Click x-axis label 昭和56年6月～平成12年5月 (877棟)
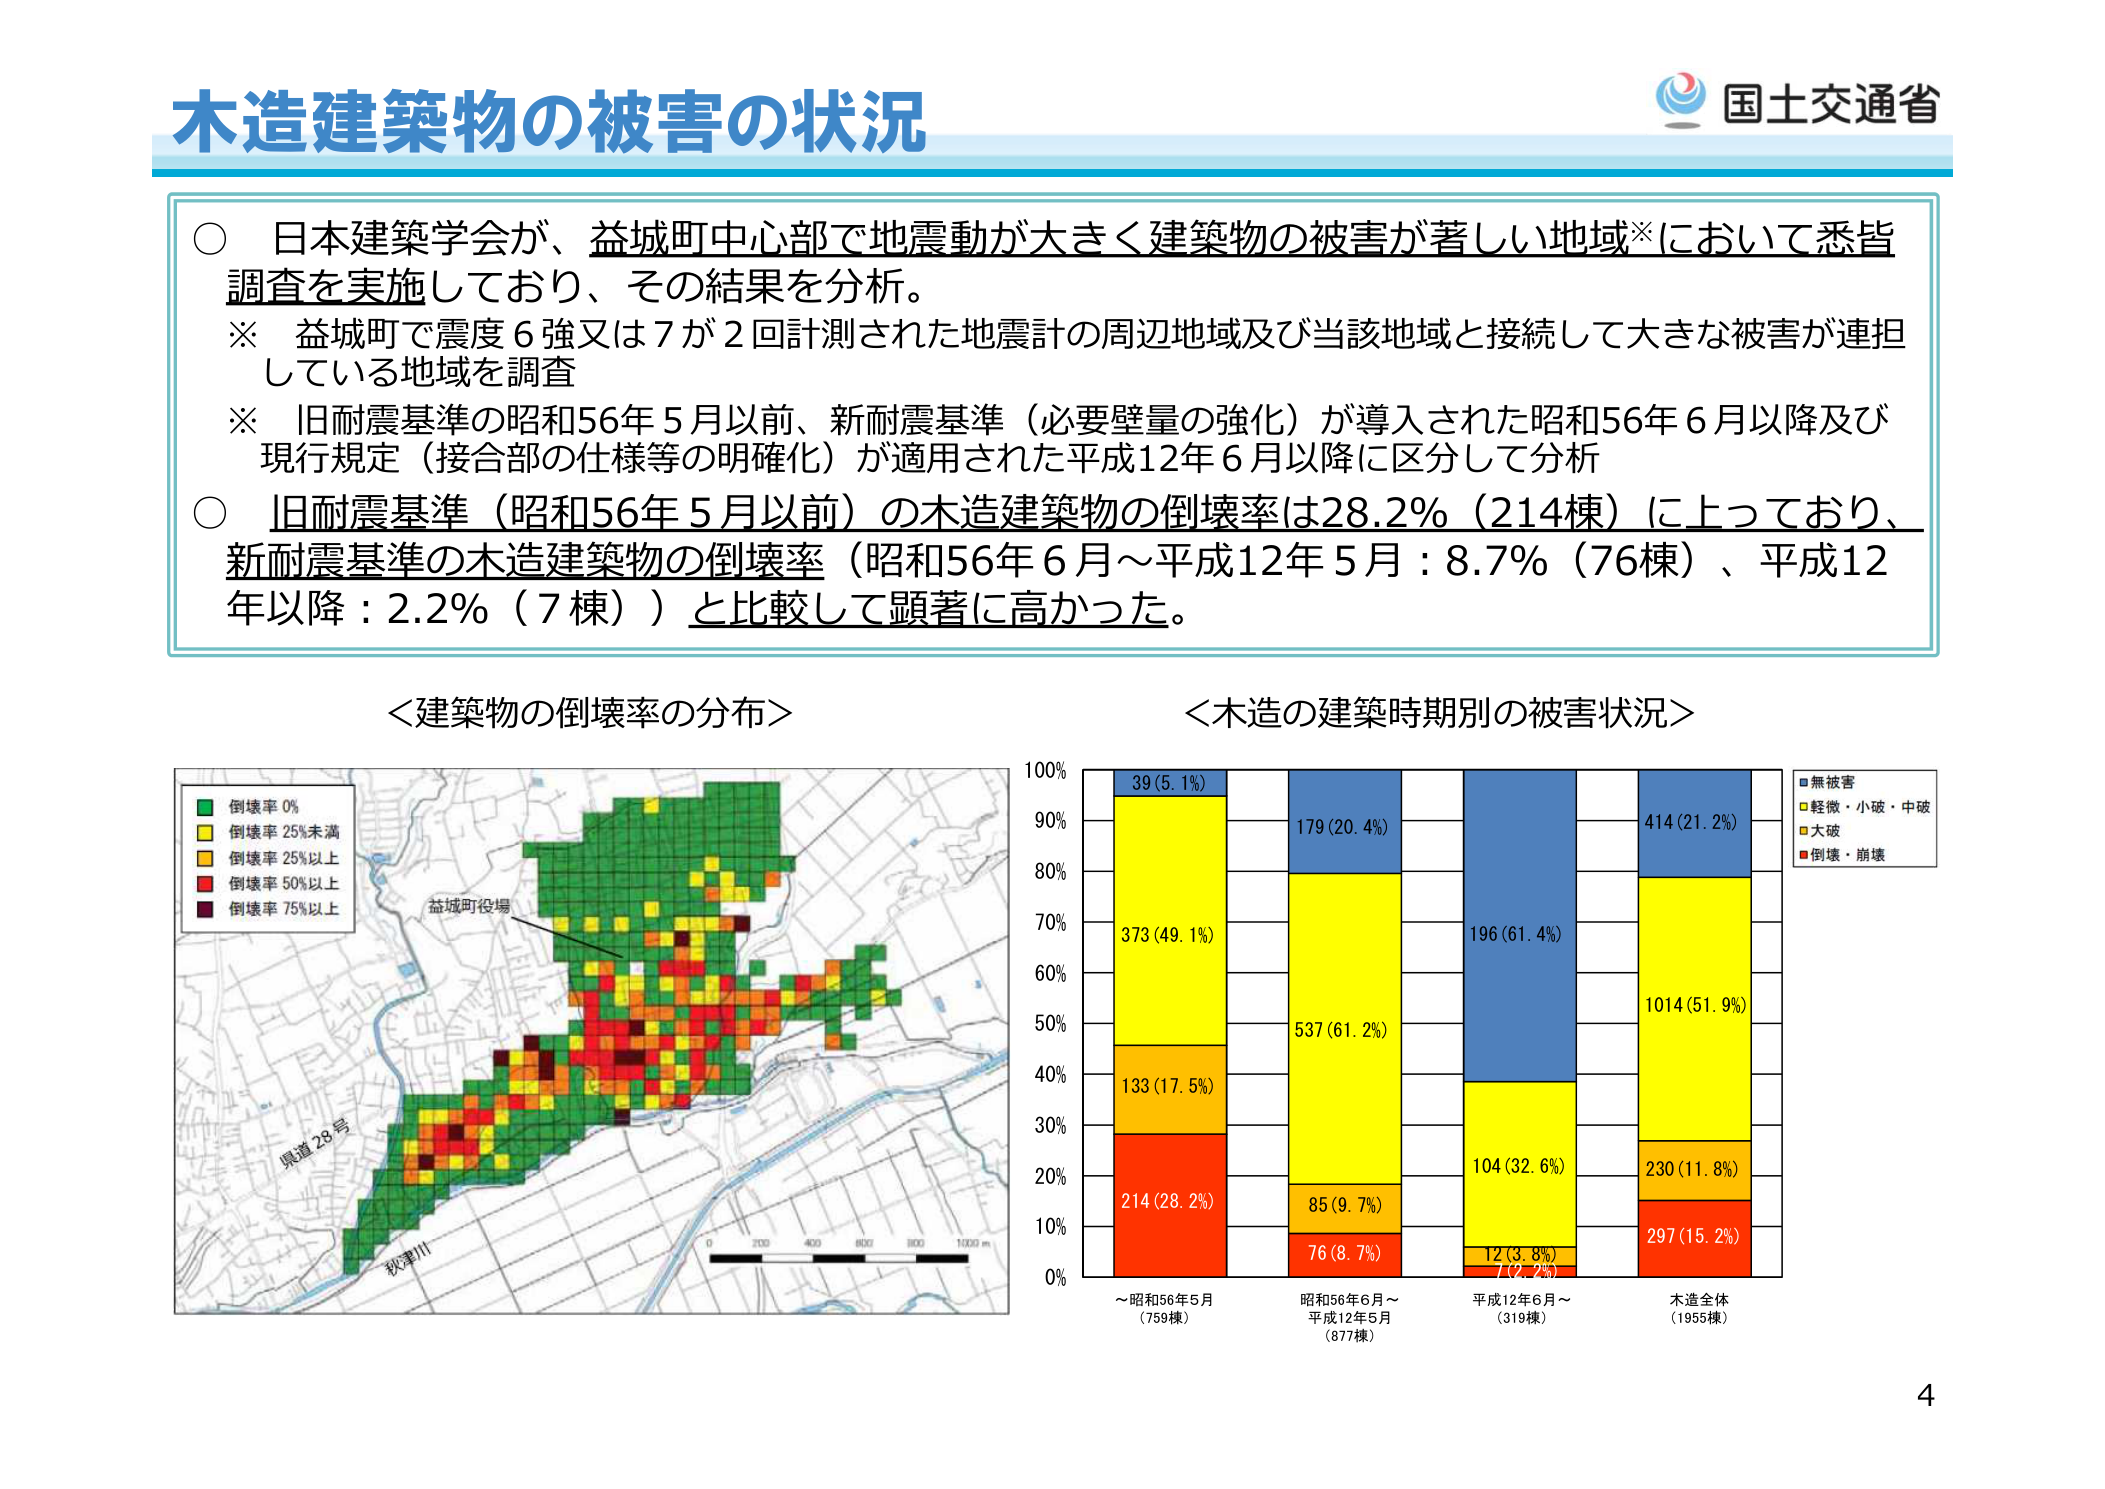The width and height of the screenshot is (2105, 1489). (1349, 1317)
